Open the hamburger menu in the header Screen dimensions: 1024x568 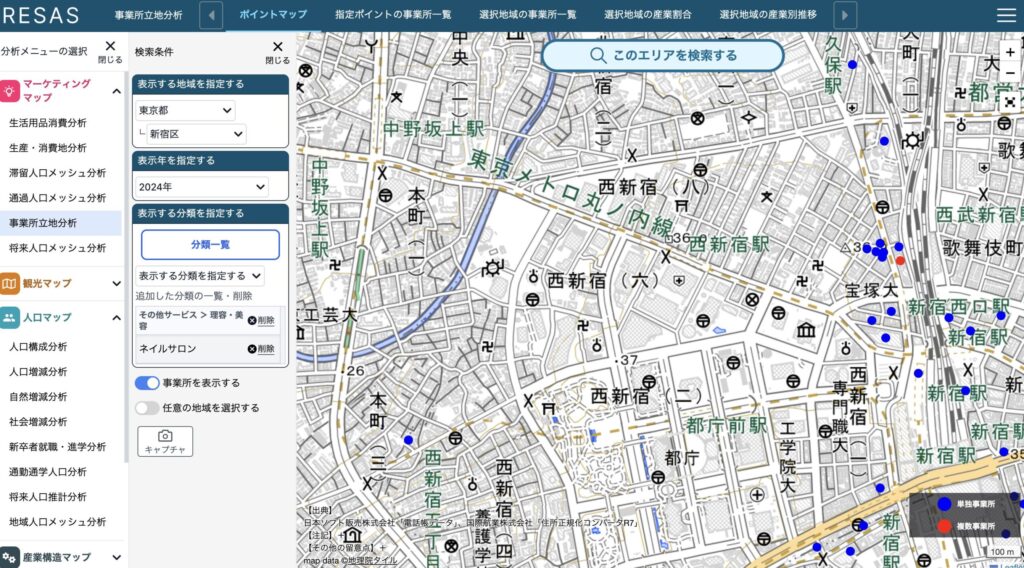[1006, 15]
